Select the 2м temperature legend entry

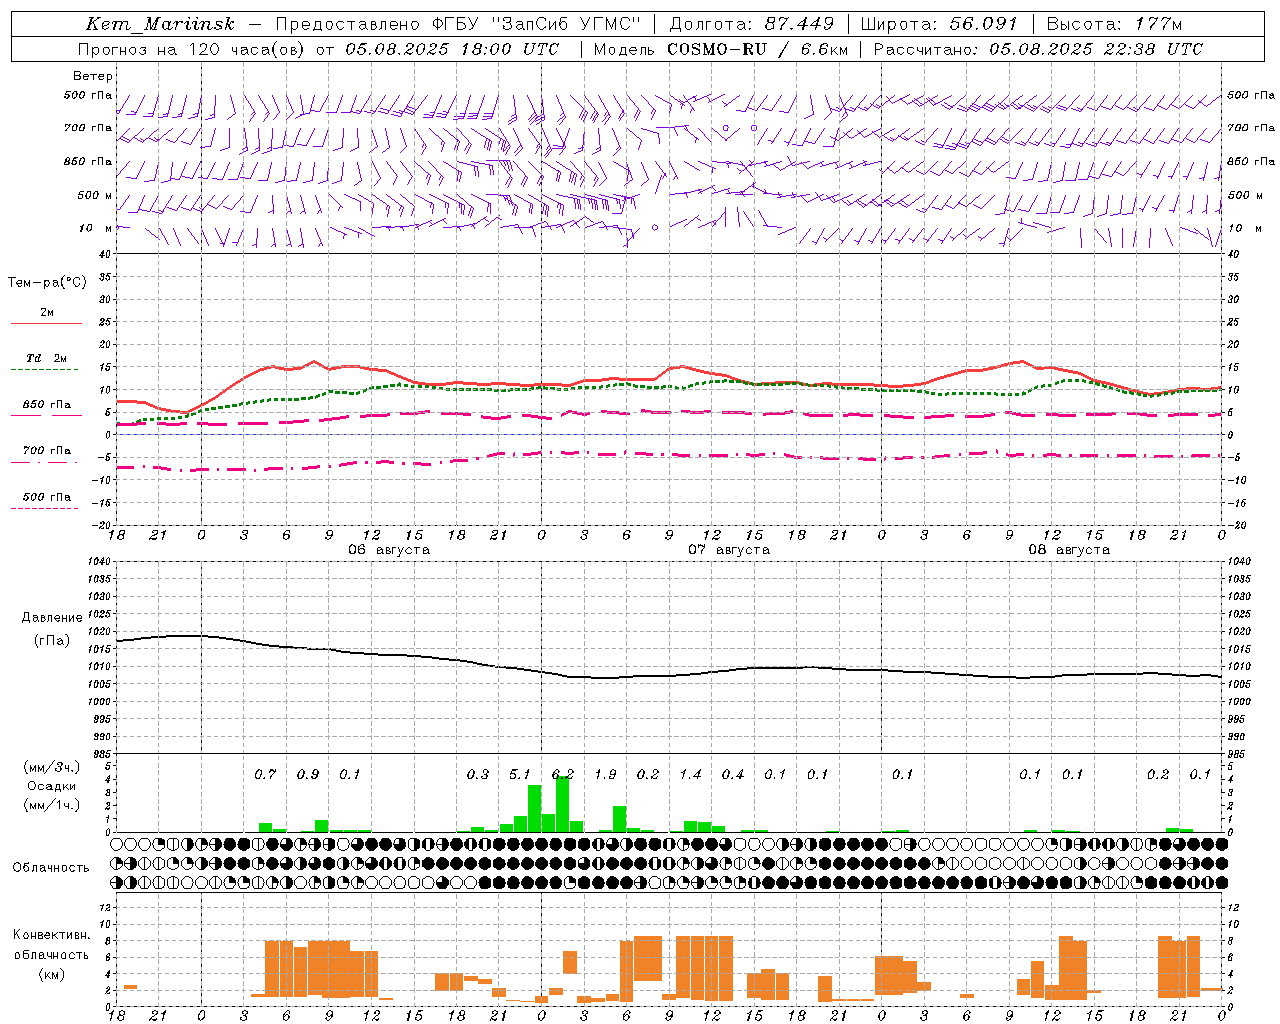coord(47,313)
